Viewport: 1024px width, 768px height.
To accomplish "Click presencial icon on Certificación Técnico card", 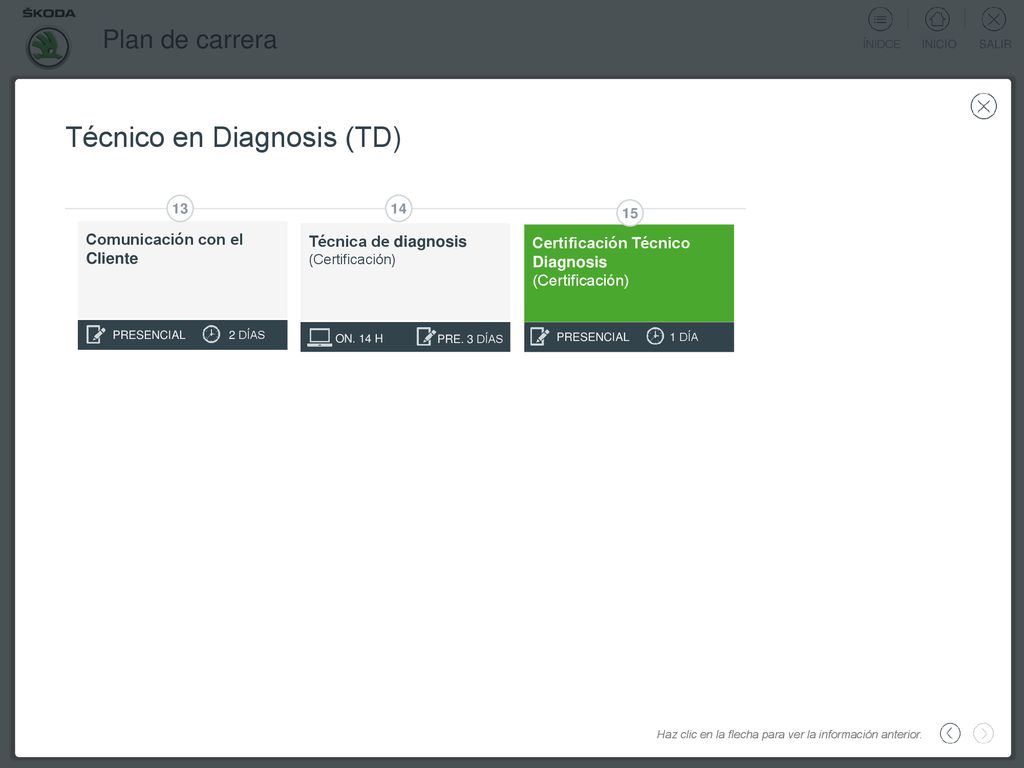I will (x=539, y=336).
